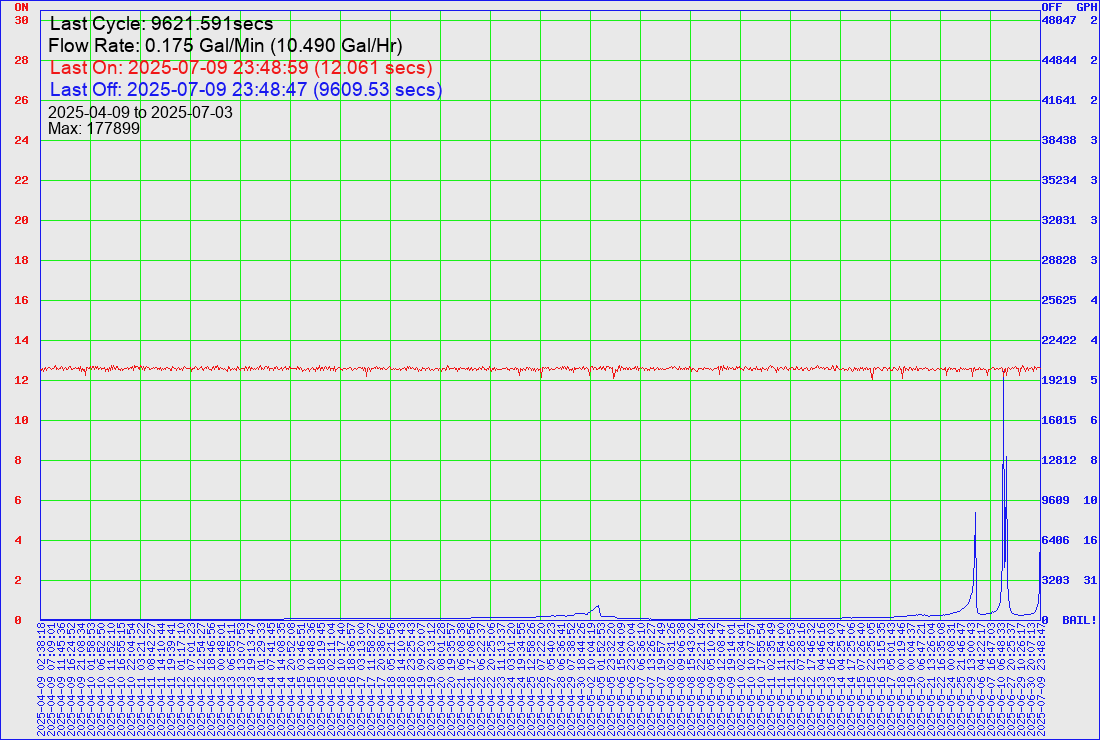Click the '48047' OFF-axis value

[1059, 20]
